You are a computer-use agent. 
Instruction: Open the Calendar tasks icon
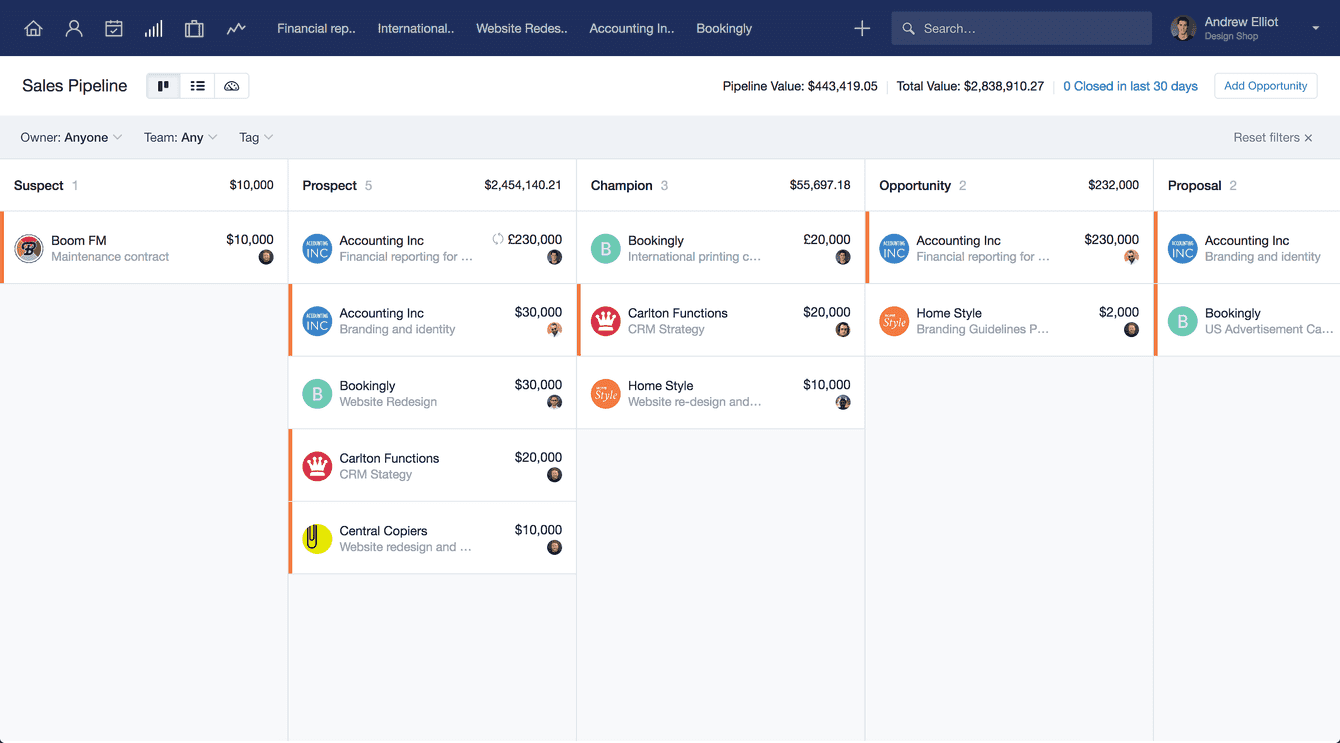[x=114, y=28]
